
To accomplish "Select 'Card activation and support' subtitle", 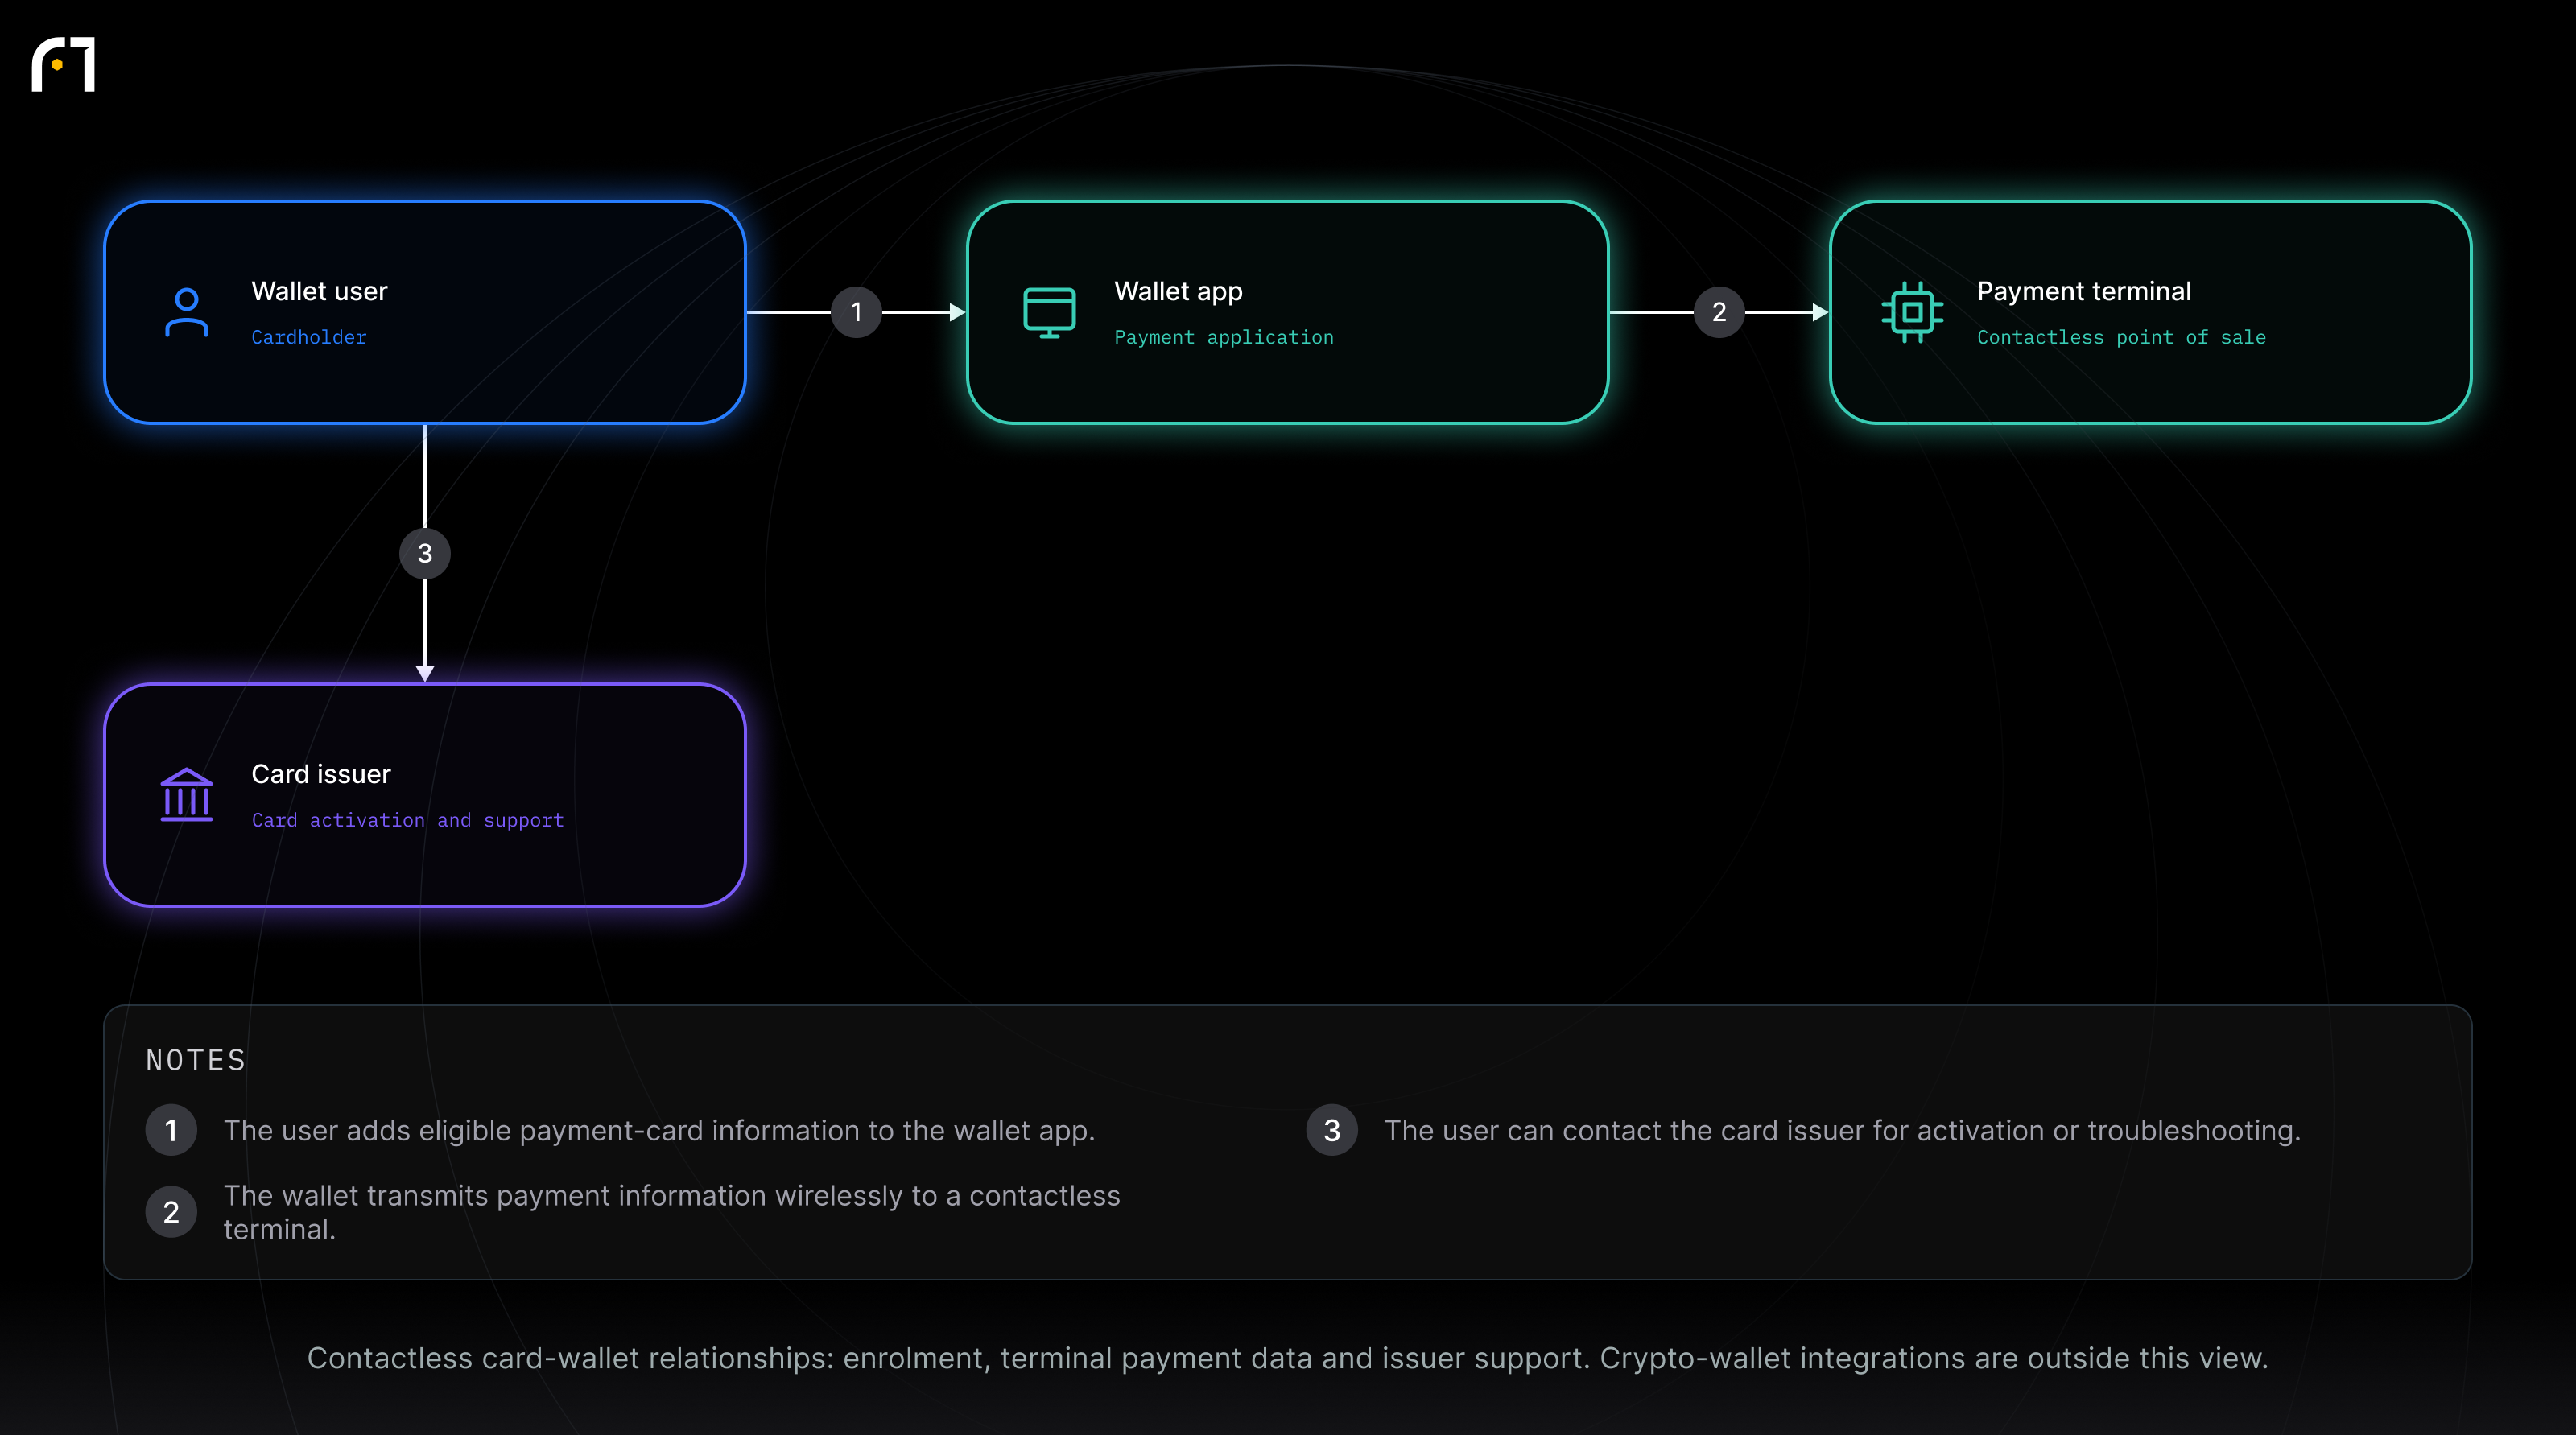I will click(x=408, y=820).
